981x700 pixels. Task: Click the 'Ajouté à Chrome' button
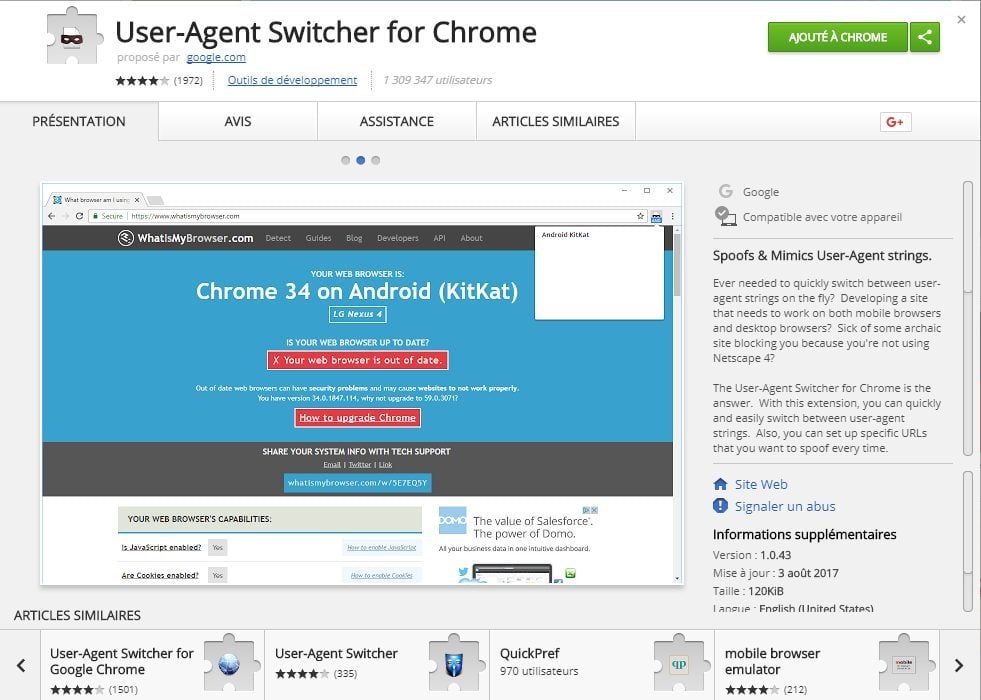[838, 37]
